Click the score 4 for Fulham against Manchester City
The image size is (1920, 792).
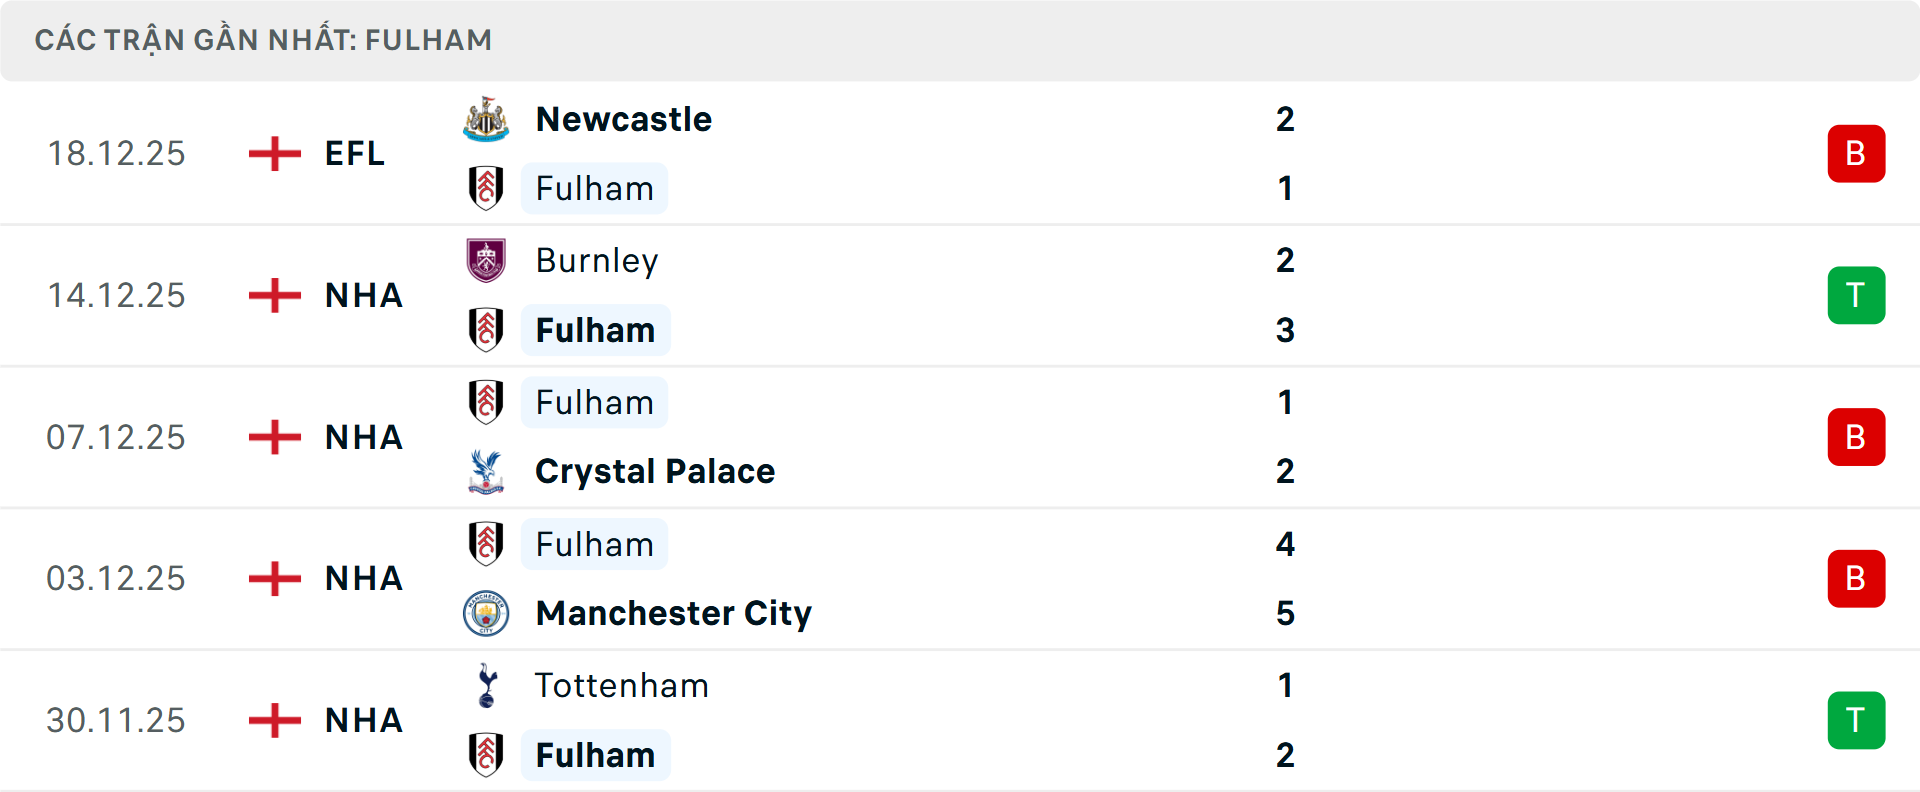tap(1286, 544)
